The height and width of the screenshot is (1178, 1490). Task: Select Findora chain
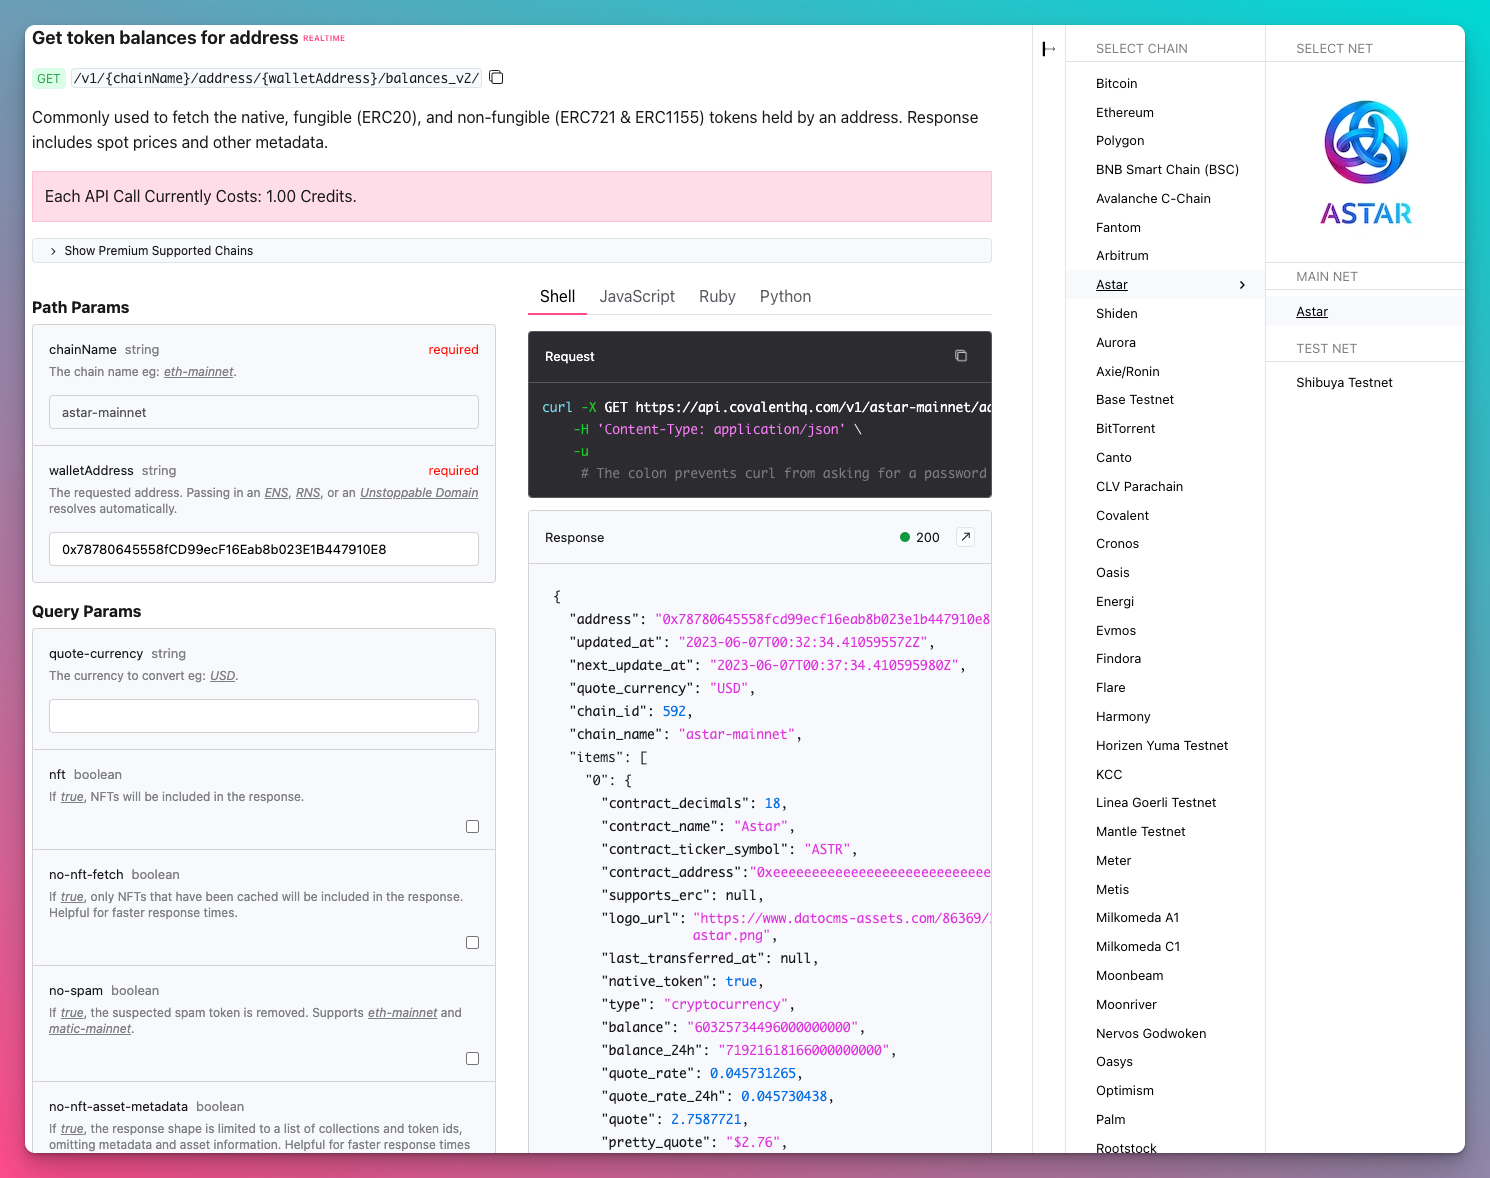[1118, 659]
